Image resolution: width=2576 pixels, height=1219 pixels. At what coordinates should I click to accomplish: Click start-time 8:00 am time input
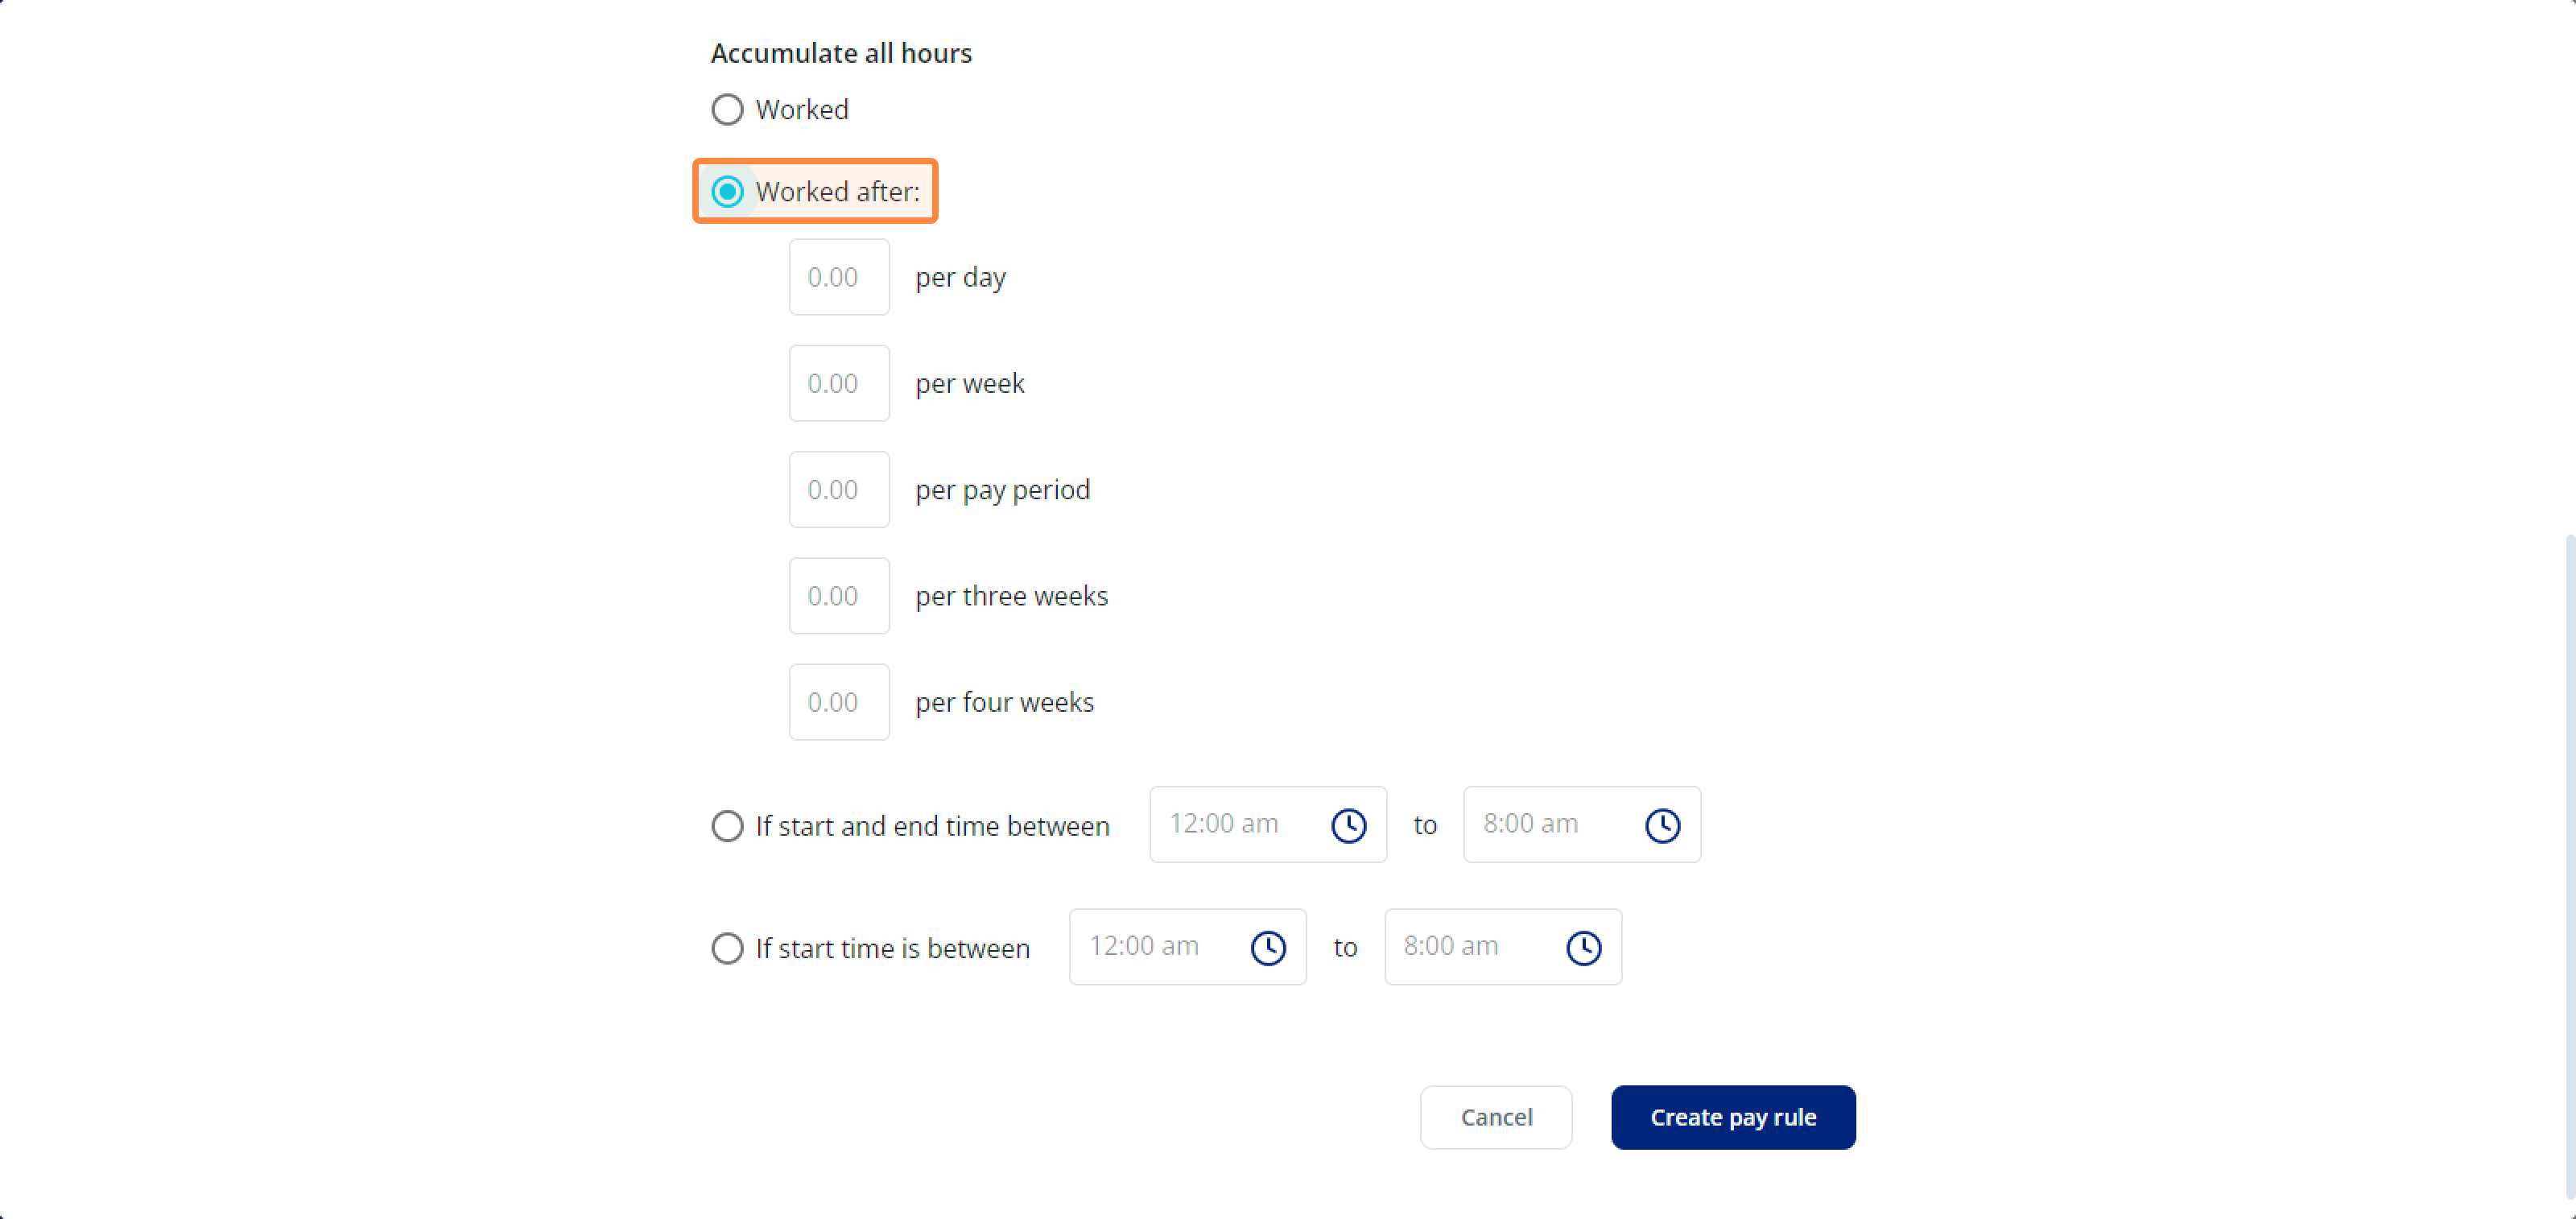click(x=1503, y=947)
